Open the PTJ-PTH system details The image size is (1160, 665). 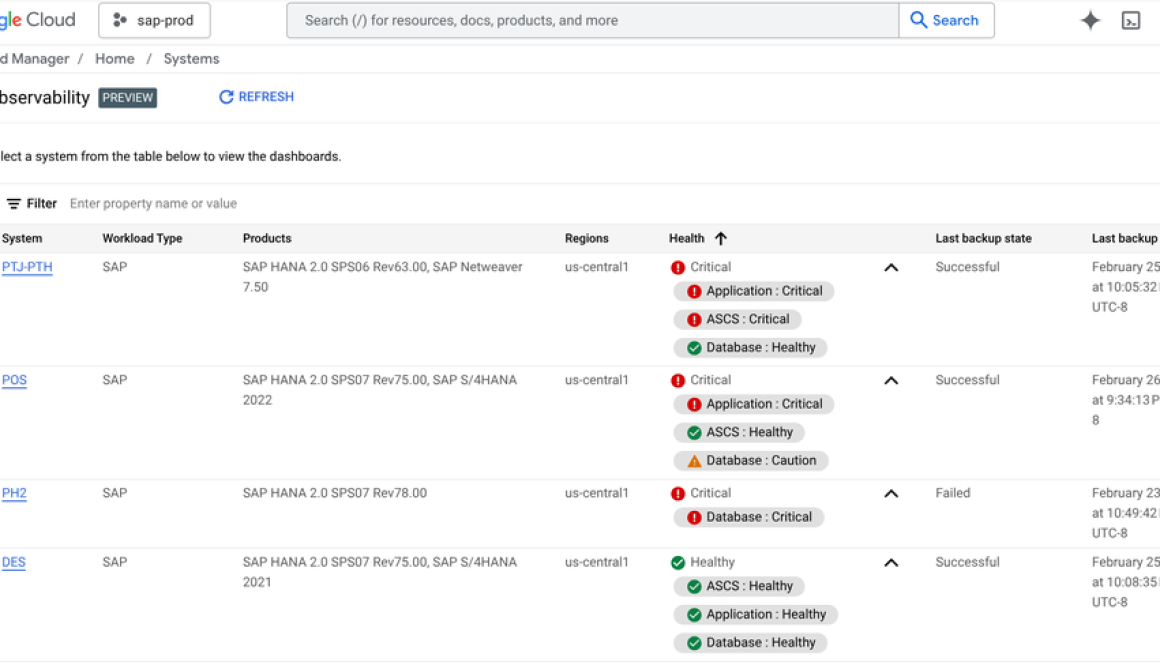pyautogui.click(x=26, y=267)
